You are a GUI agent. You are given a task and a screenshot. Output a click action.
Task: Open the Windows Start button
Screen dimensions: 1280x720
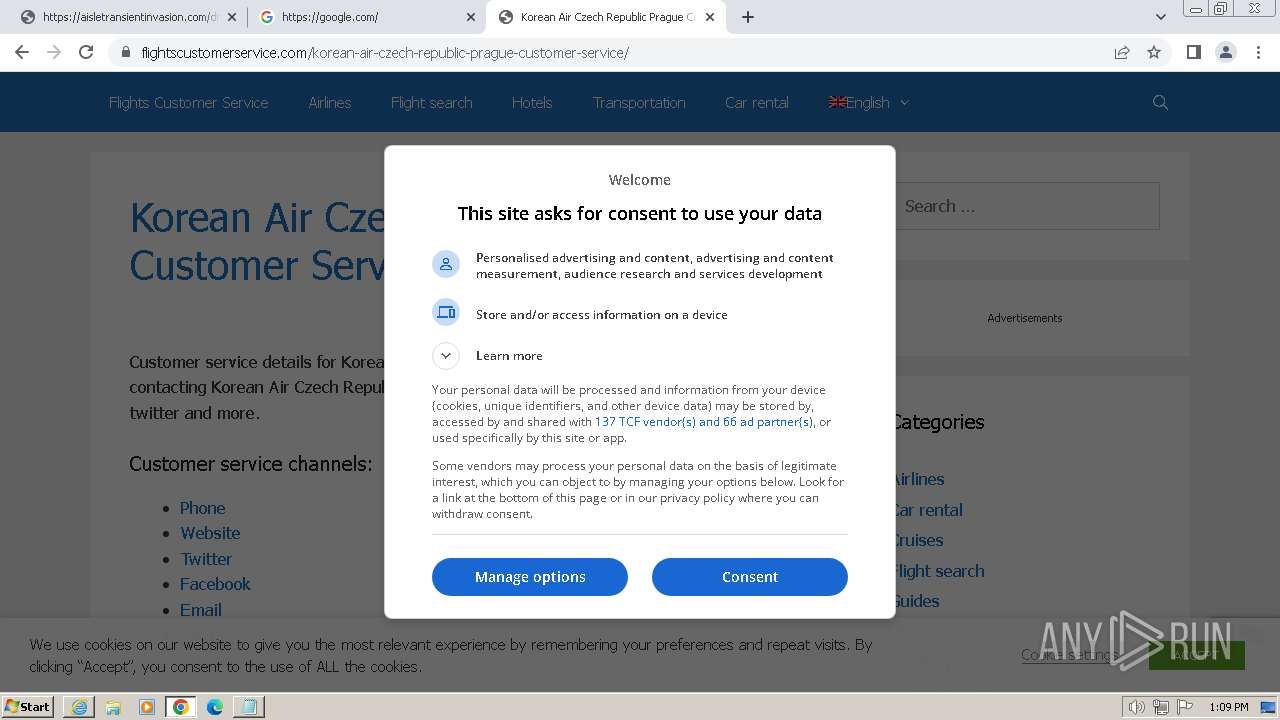click(x=27, y=706)
